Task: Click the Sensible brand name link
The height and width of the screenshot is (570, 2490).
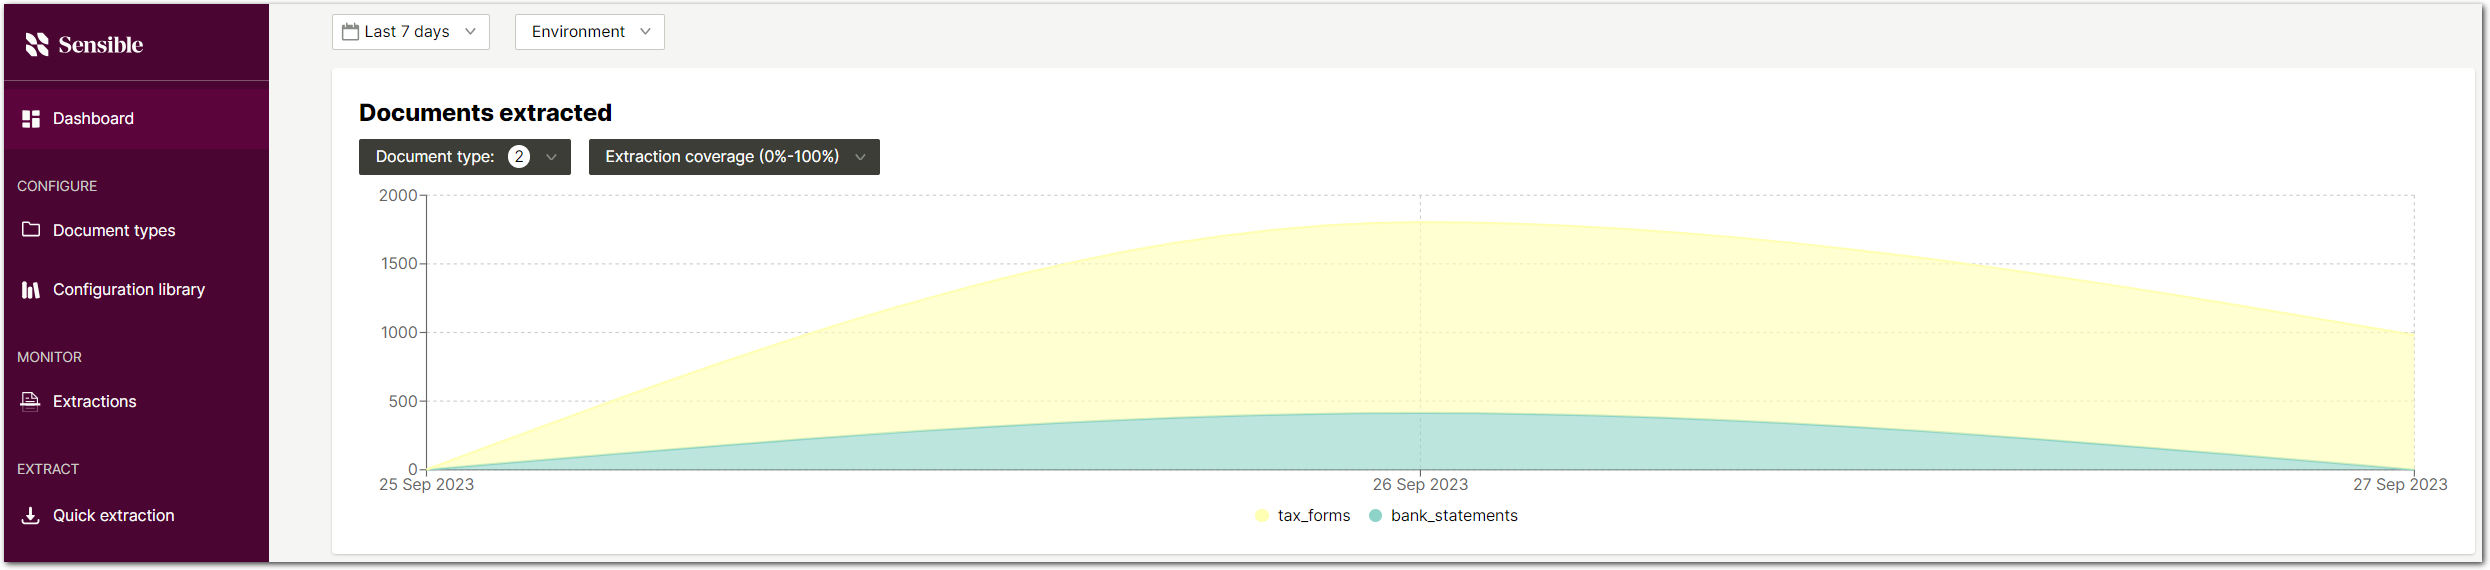Action: 101,45
